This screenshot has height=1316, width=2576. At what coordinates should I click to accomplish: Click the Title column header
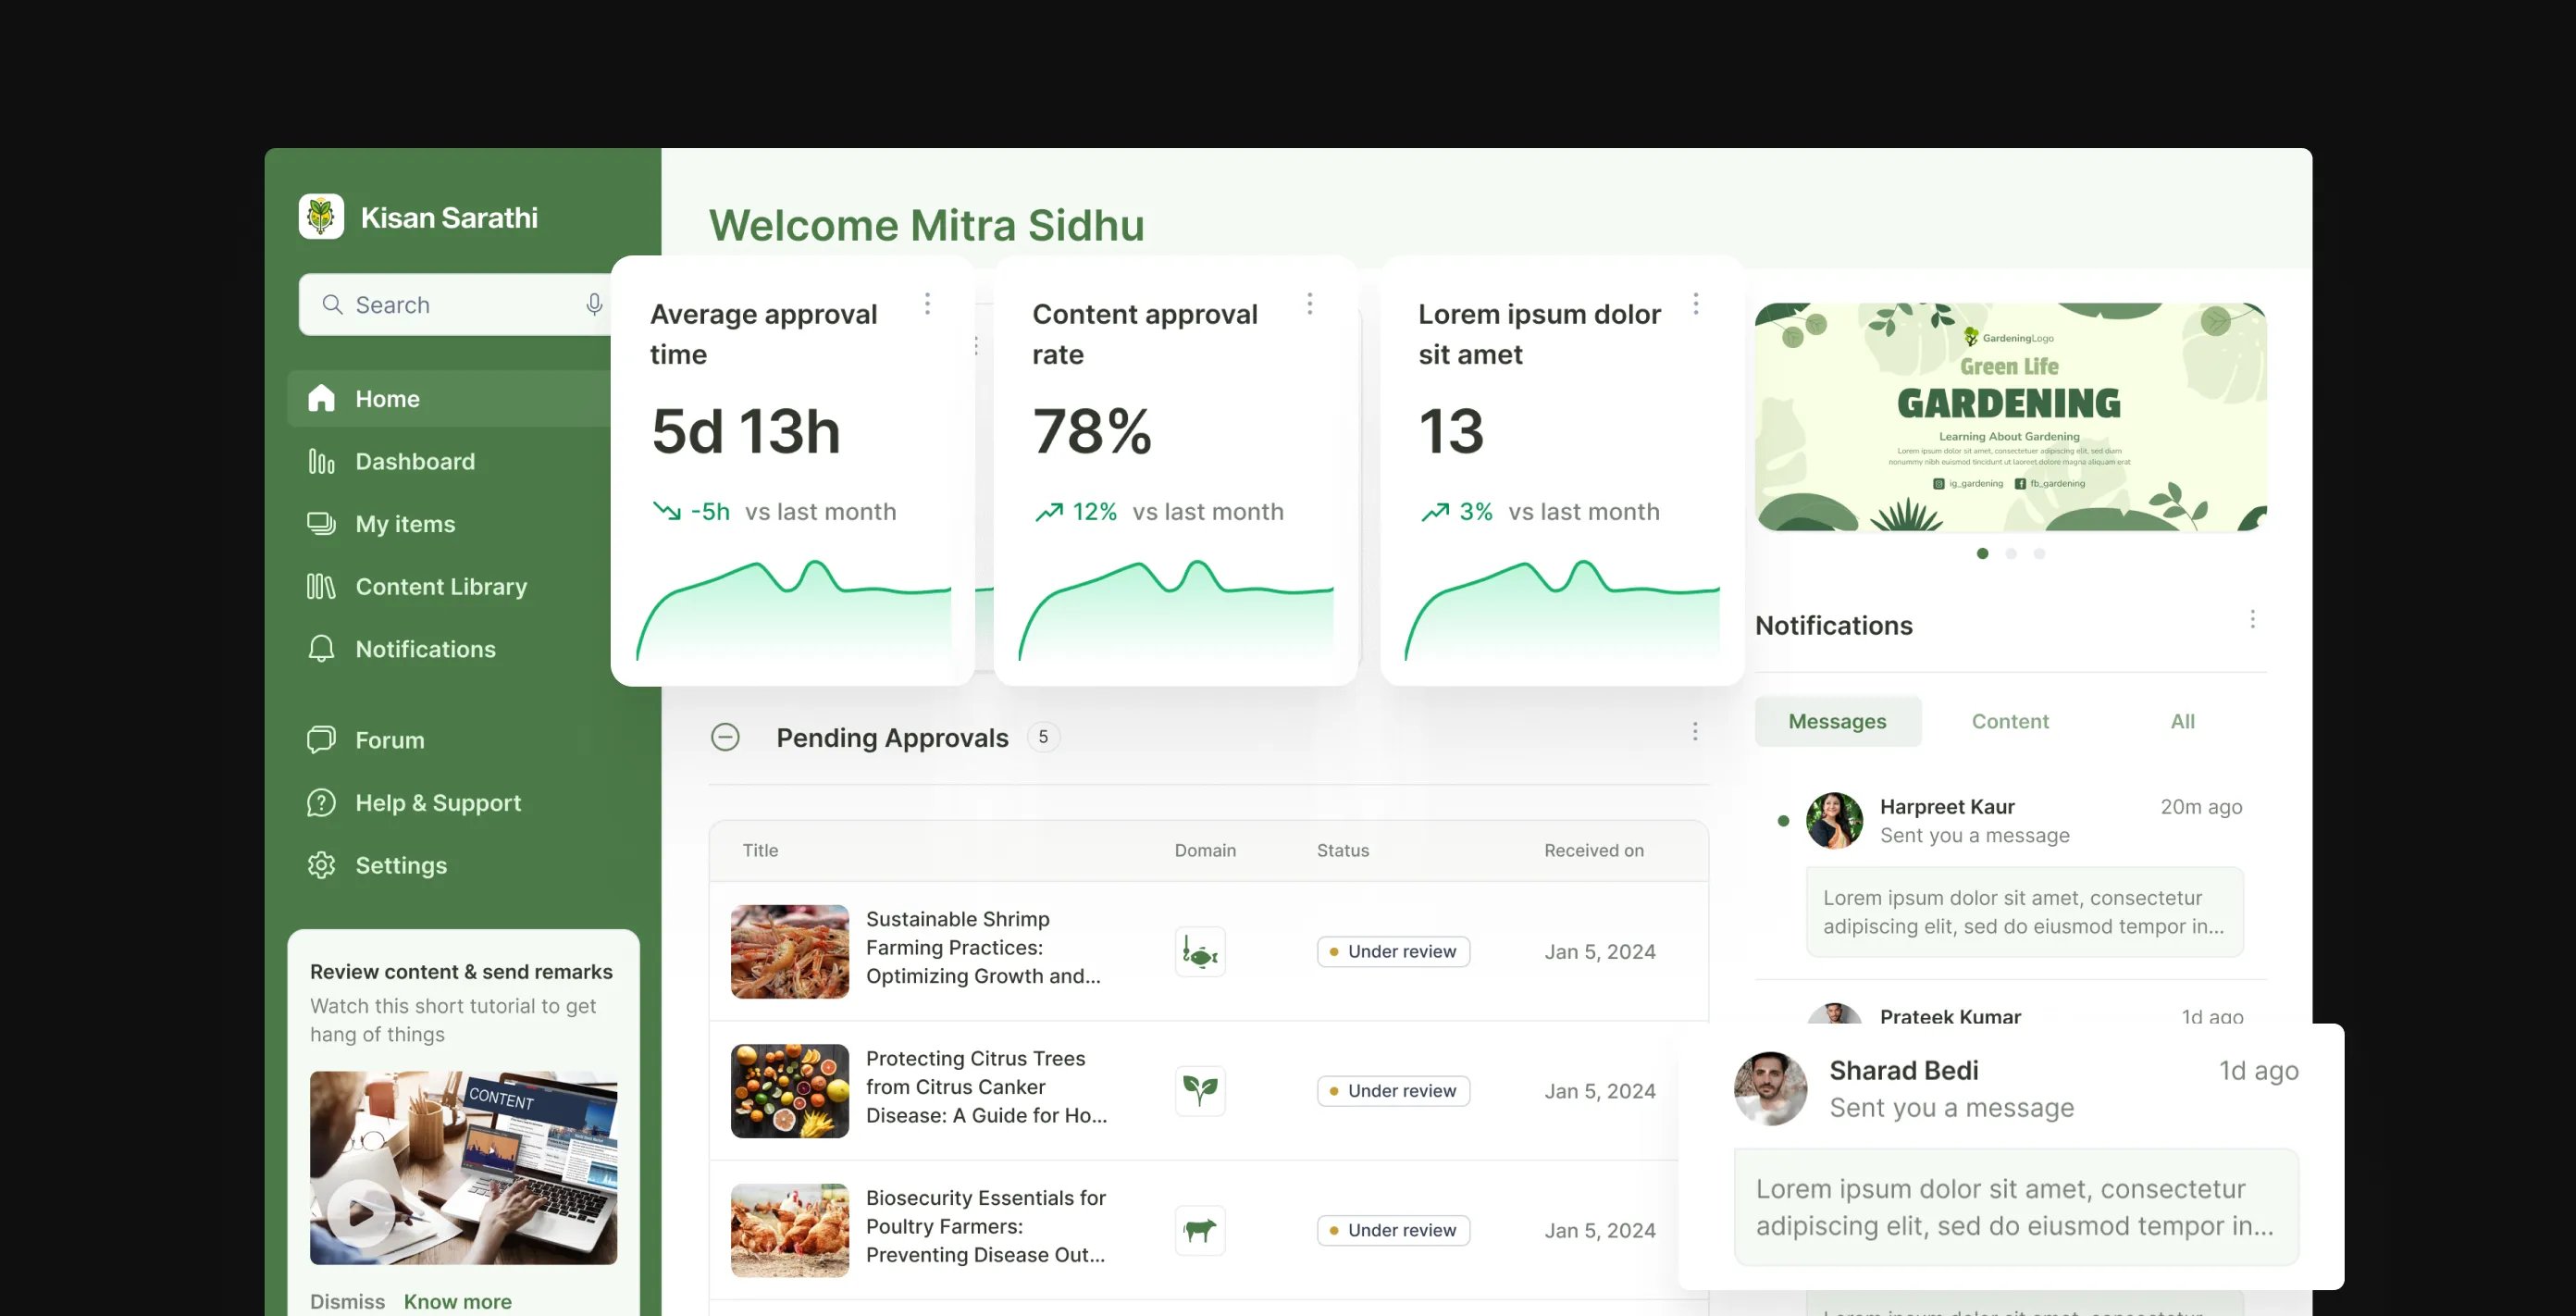[x=760, y=850]
